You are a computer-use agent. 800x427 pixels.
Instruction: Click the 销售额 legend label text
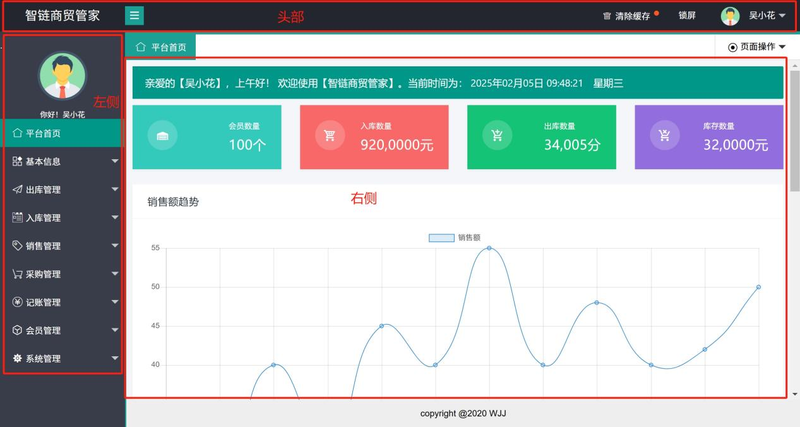[469, 238]
